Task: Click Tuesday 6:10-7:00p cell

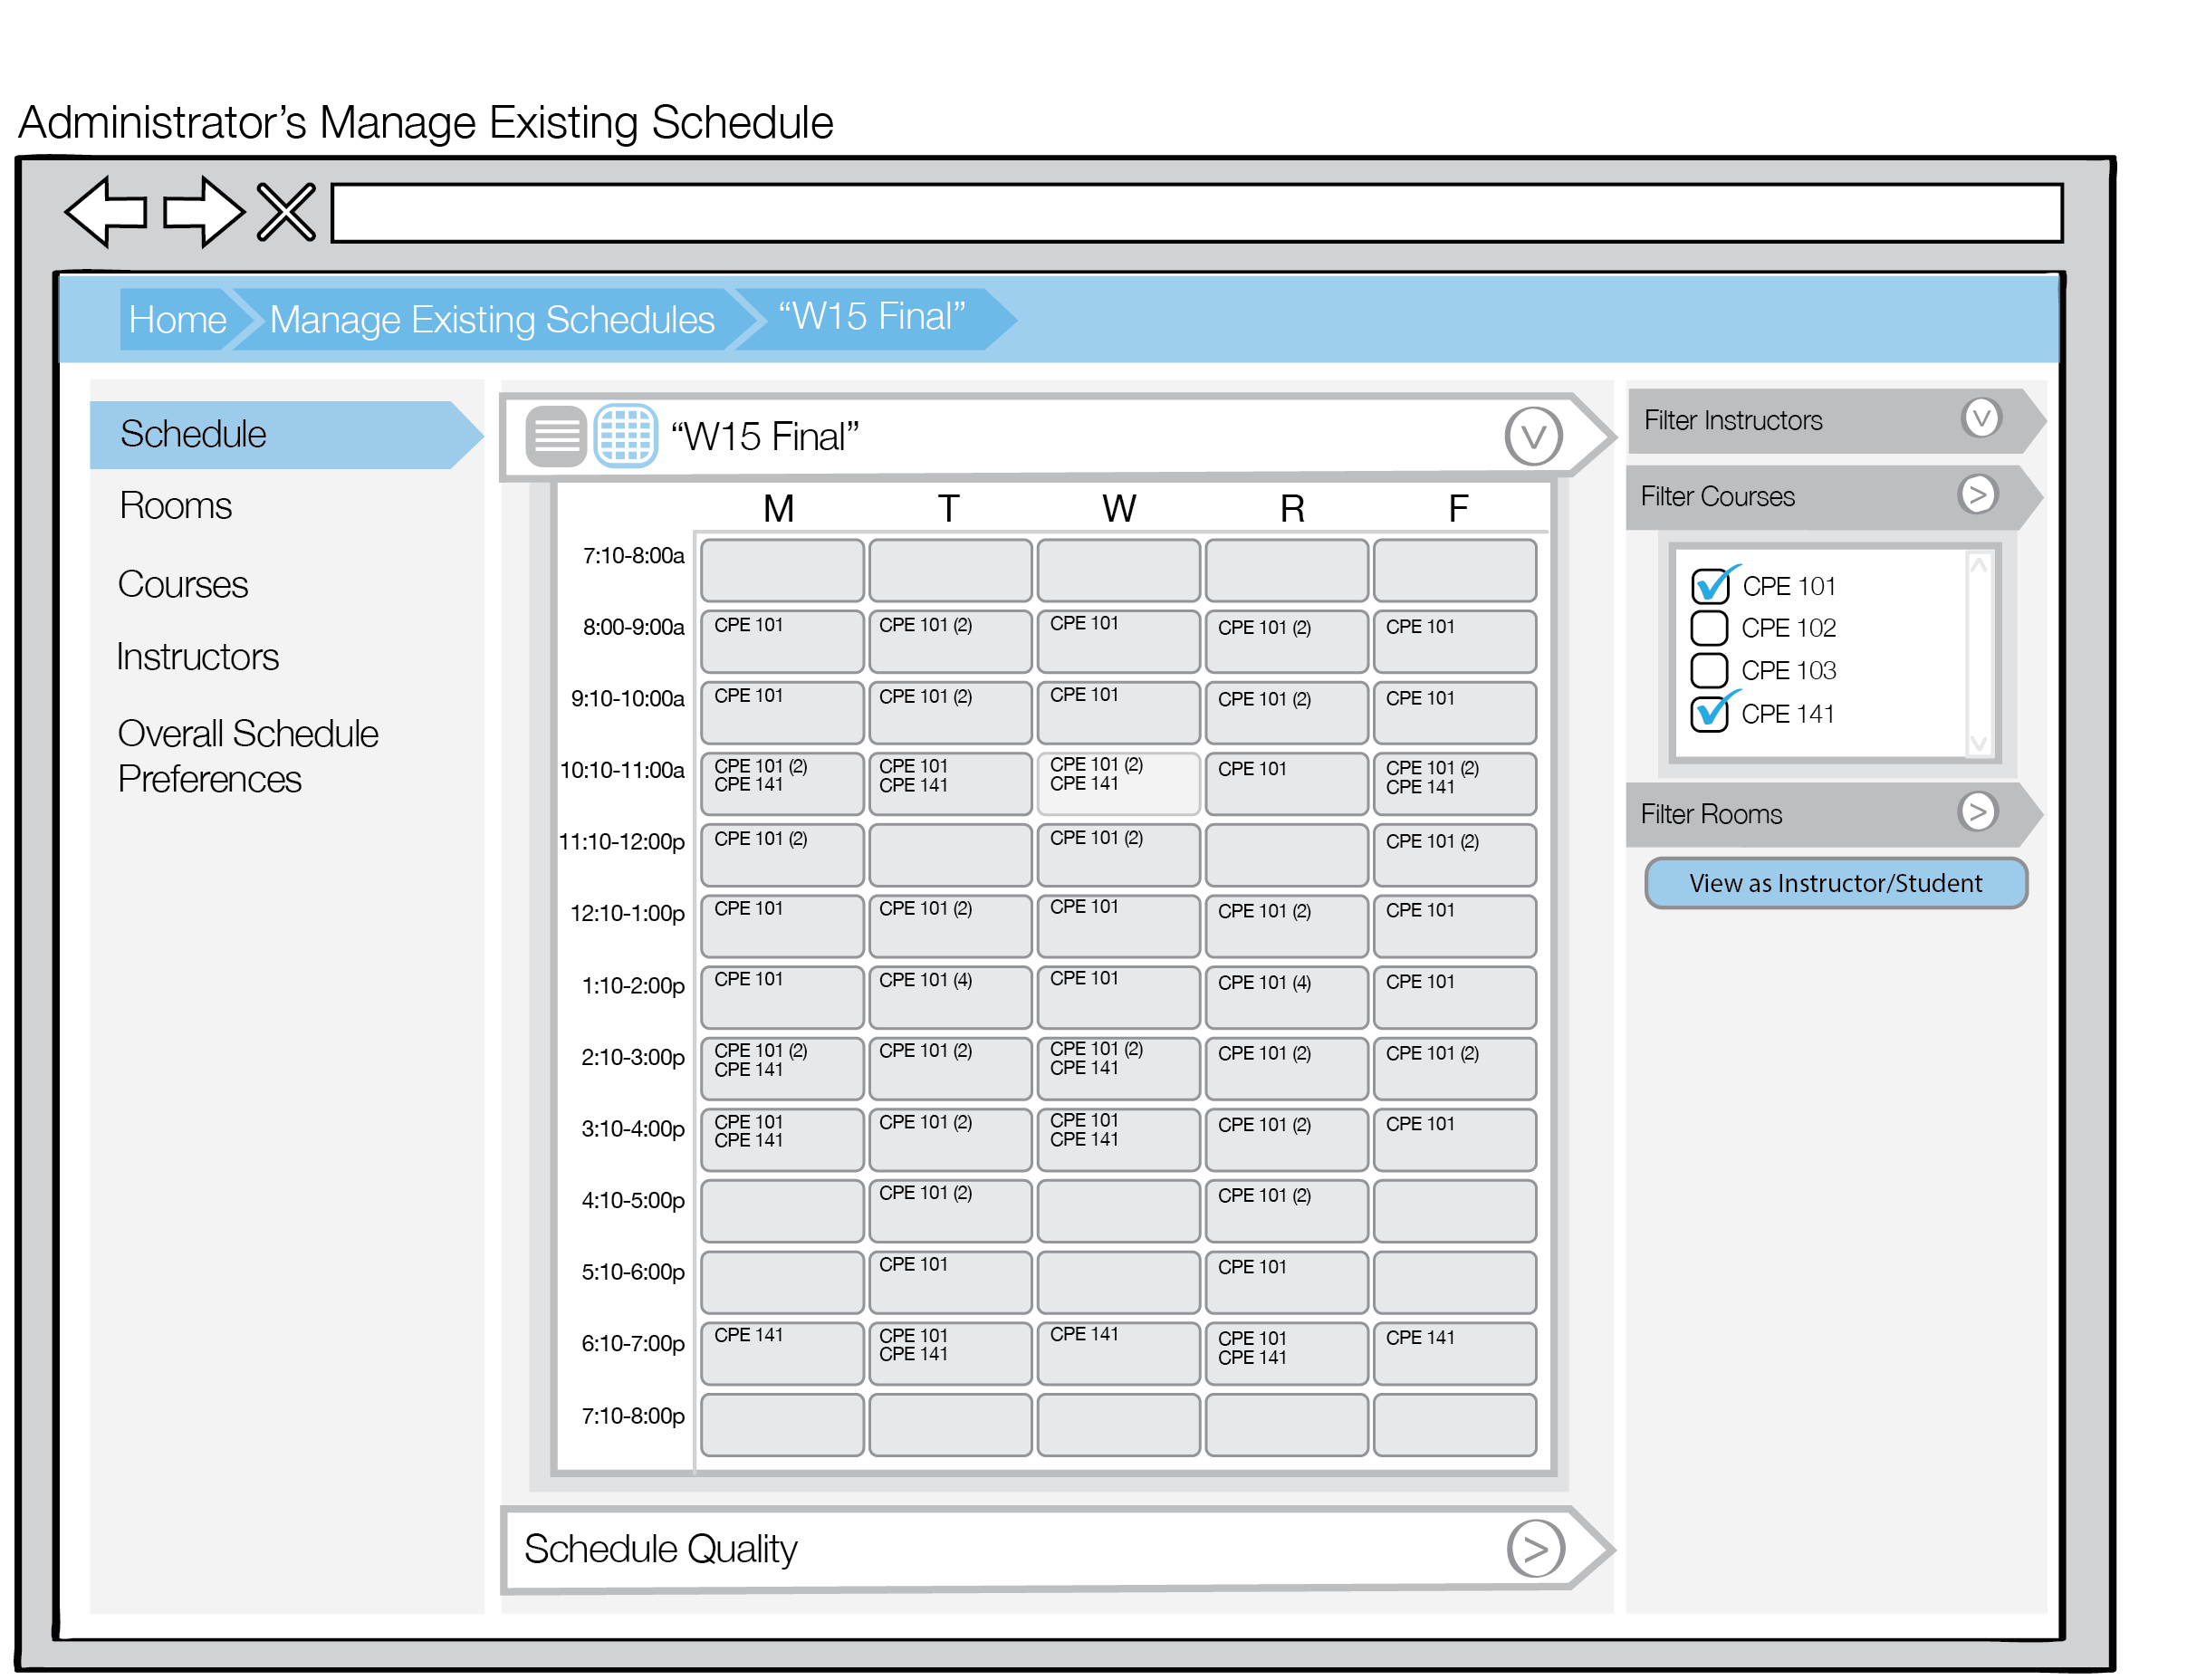Action: (x=950, y=1354)
